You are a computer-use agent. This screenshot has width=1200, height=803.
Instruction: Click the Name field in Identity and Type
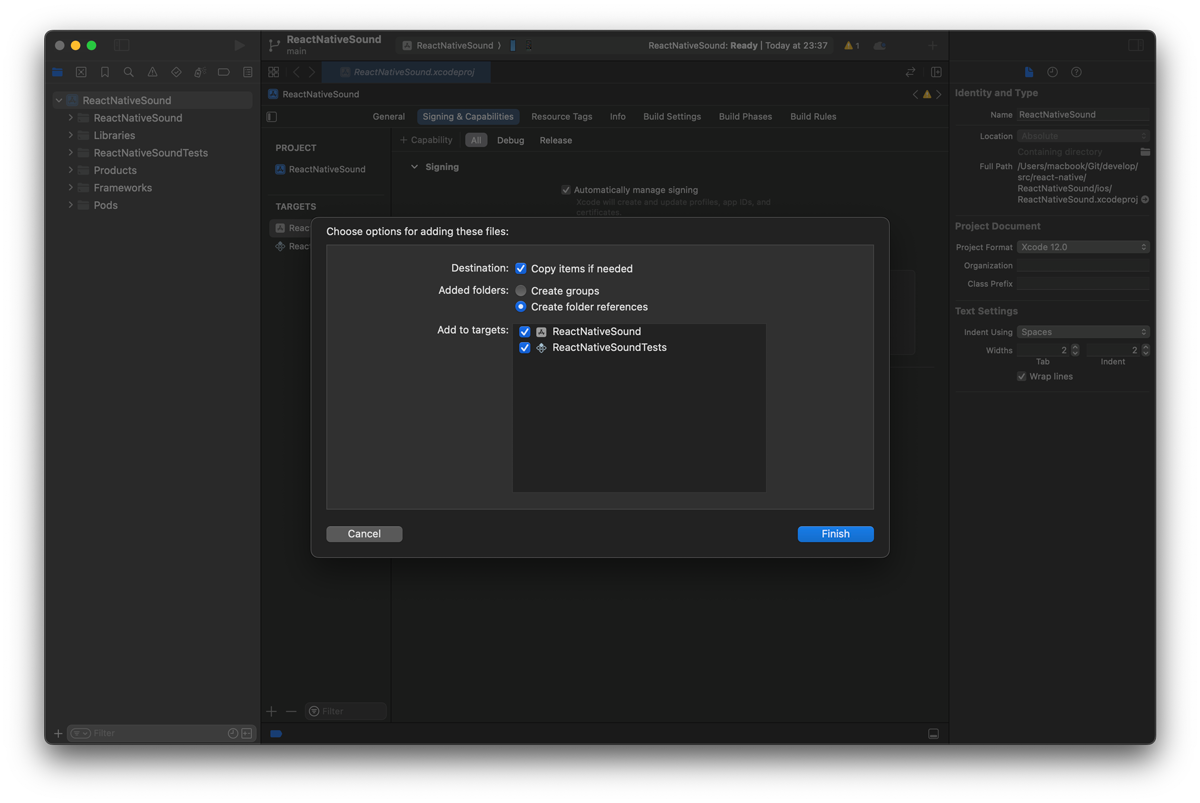click(x=1083, y=115)
